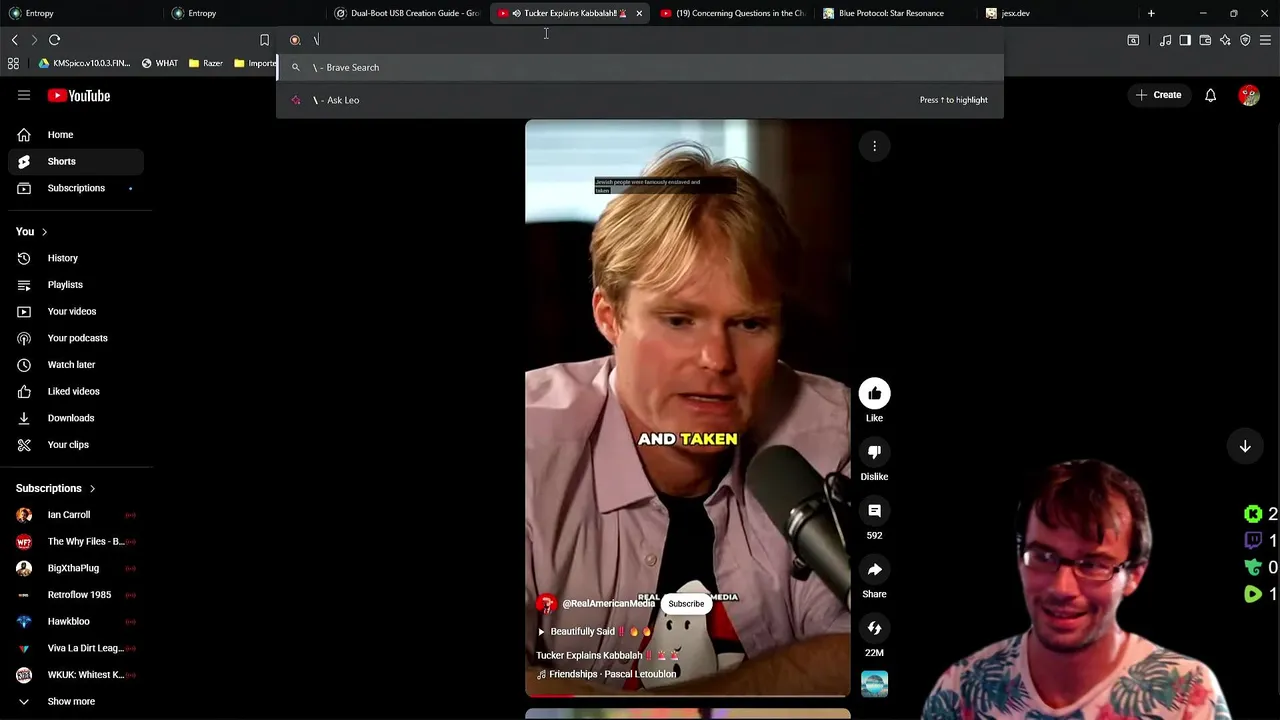Share the current Short

pyautogui.click(x=874, y=569)
